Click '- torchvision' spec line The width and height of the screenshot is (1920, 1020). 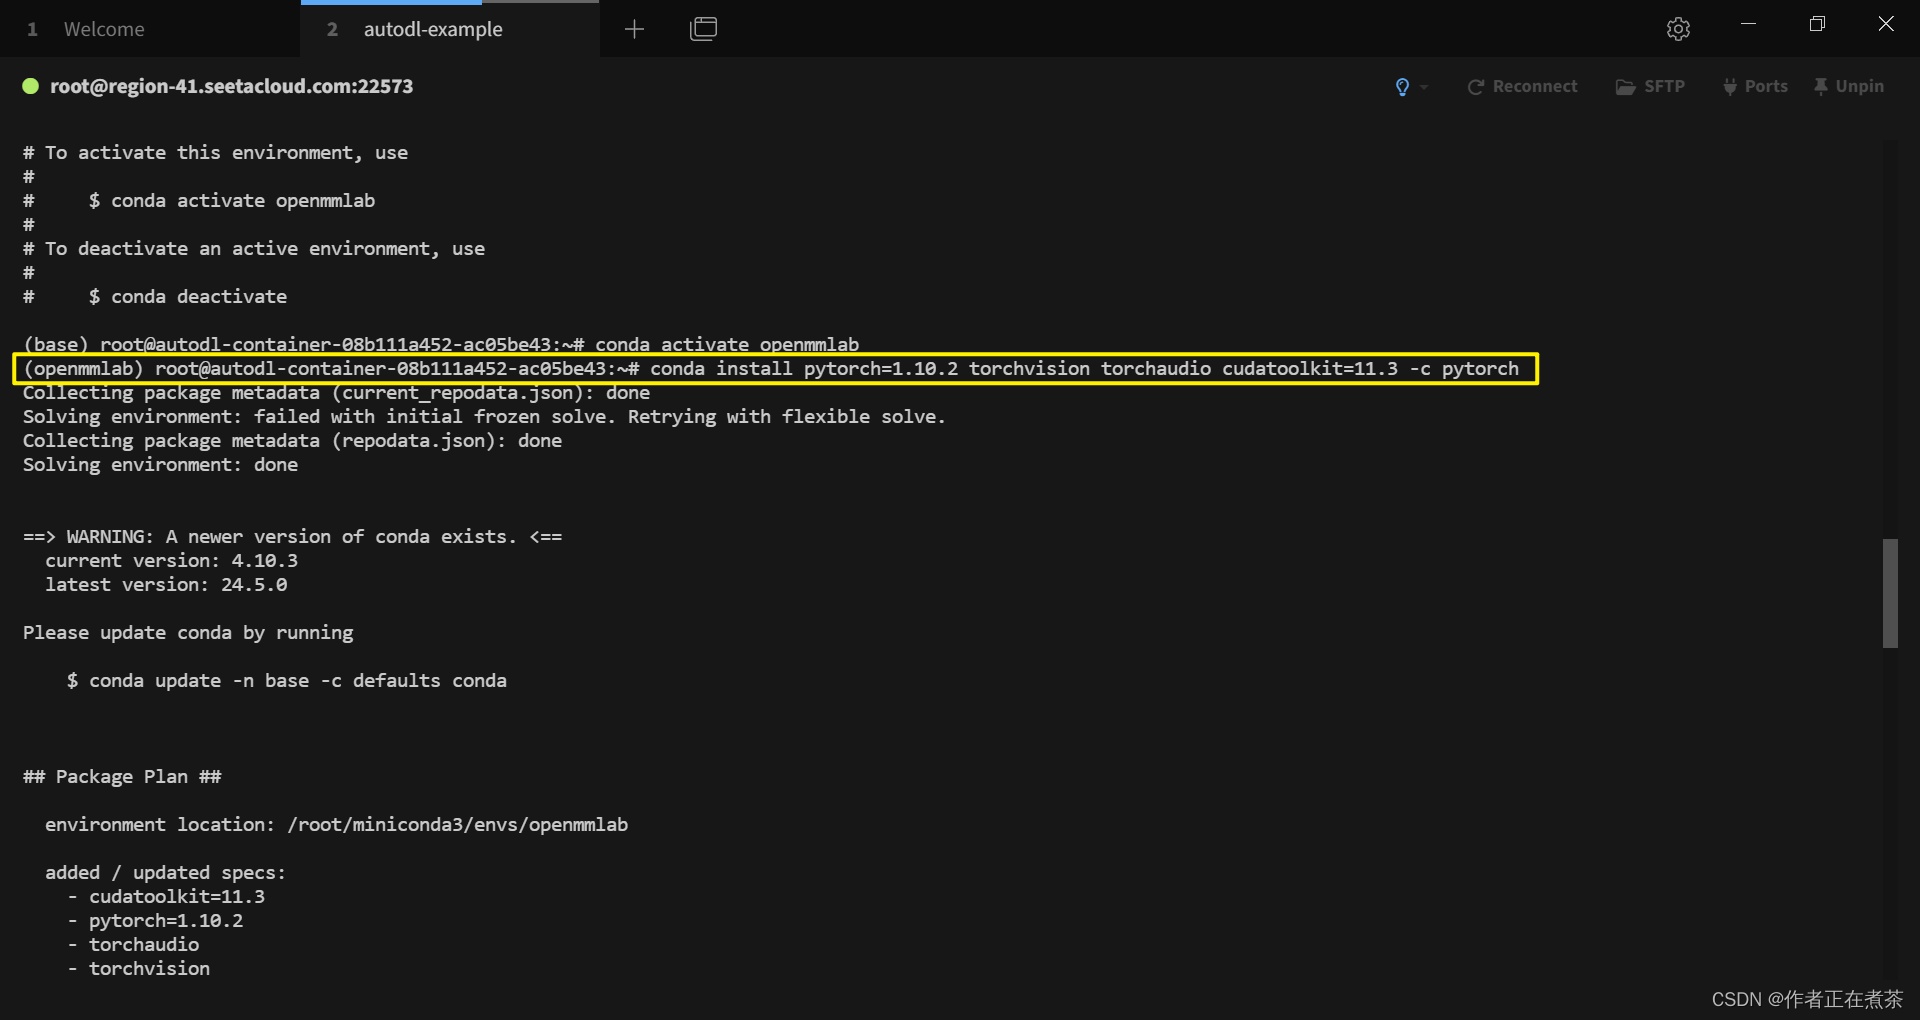138,969
